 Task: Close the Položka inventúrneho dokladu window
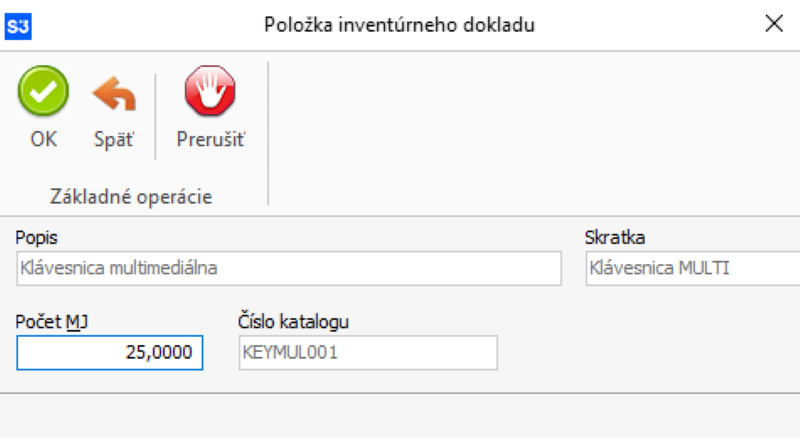coord(773,25)
